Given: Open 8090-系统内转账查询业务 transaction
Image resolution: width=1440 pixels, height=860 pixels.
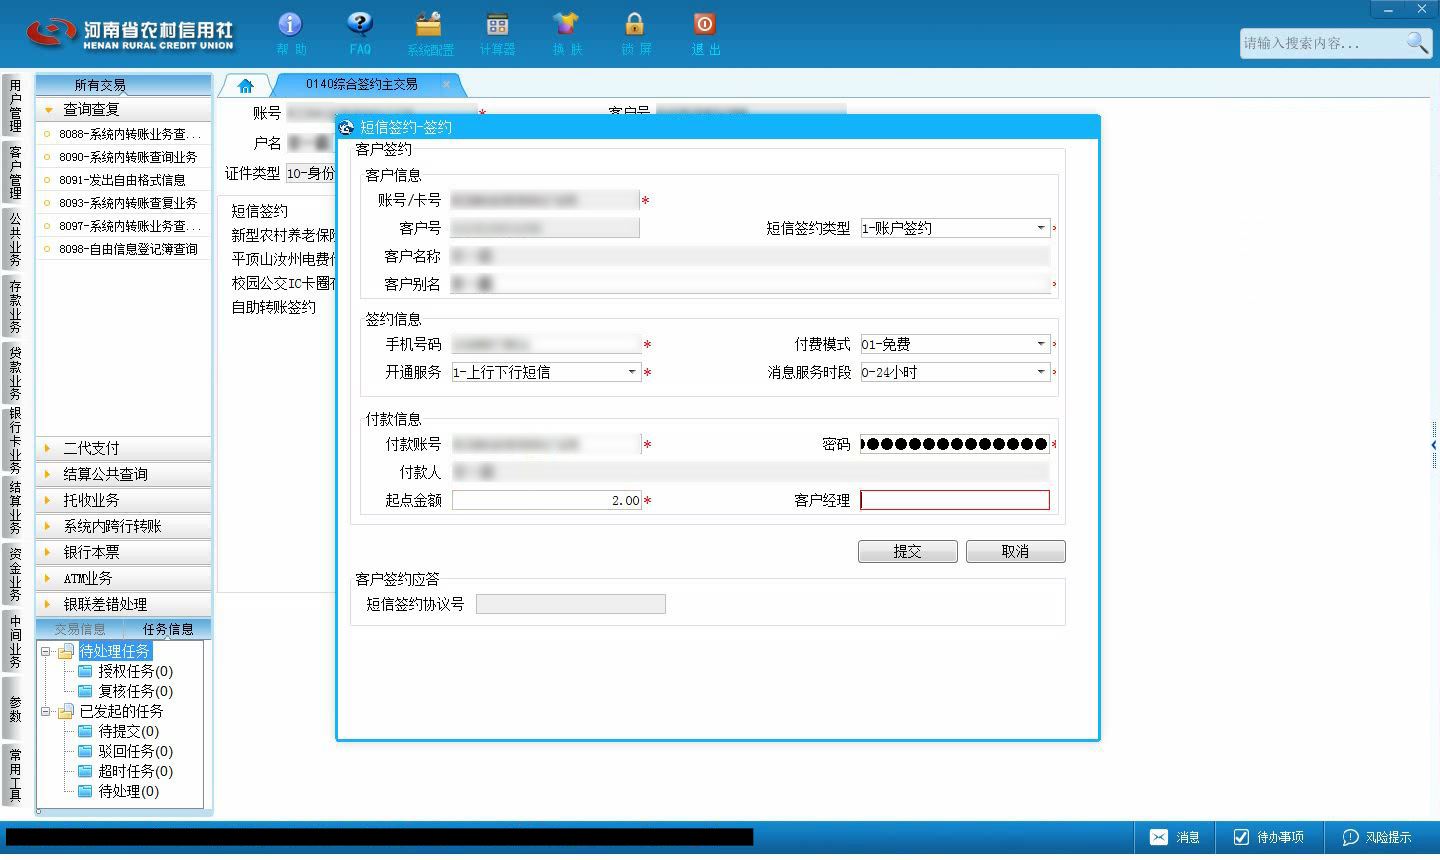Looking at the screenshot, I should 124,157.
